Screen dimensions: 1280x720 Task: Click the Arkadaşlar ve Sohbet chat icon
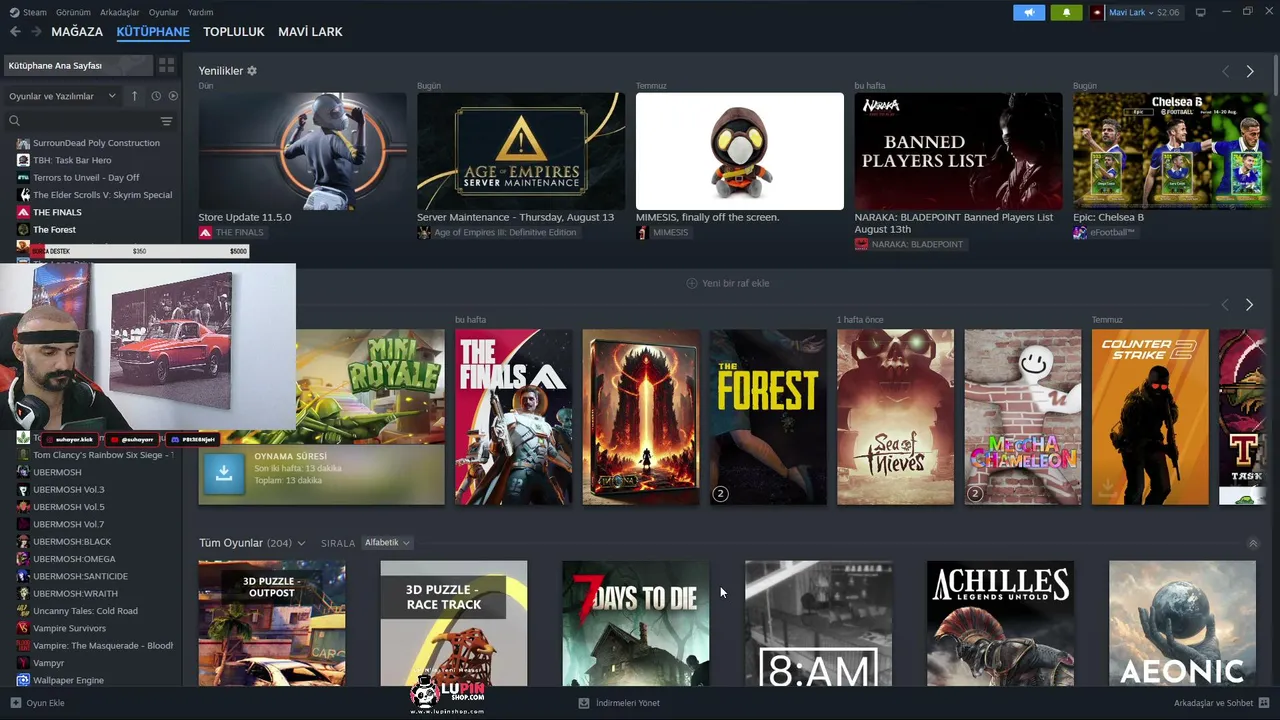tap(1264, 703)
